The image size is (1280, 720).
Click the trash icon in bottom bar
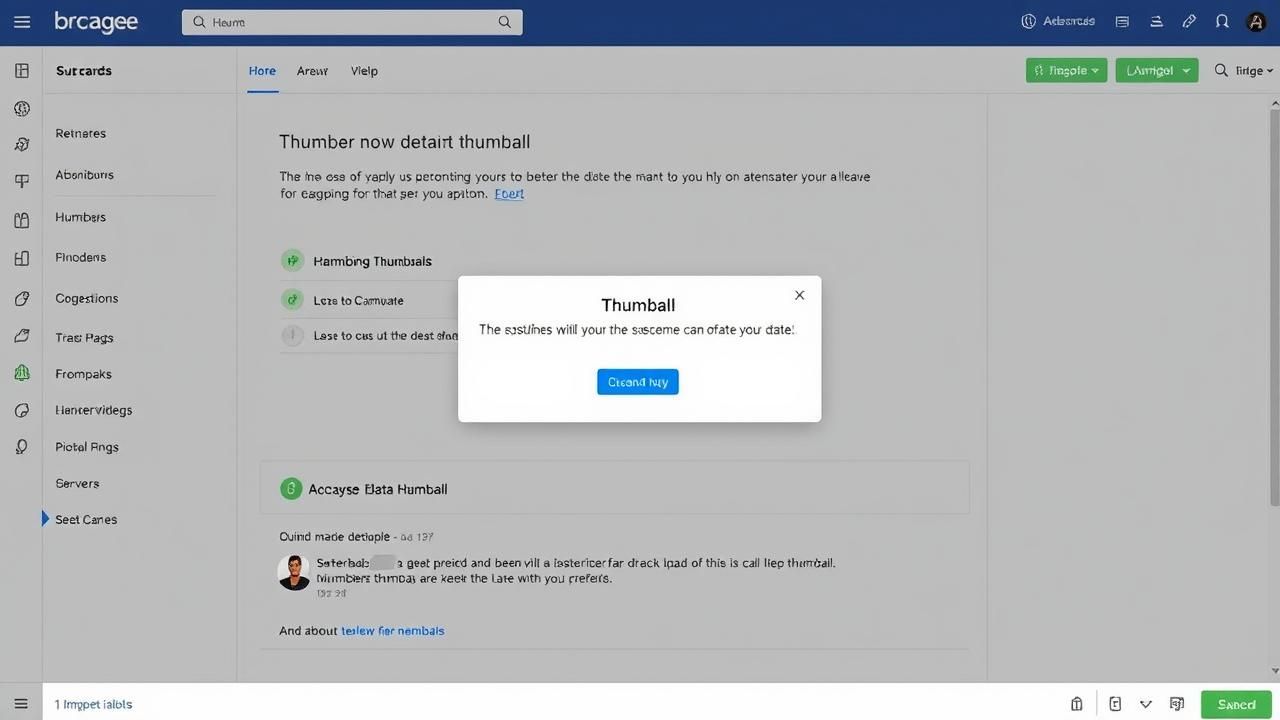tap(1077, 704)
